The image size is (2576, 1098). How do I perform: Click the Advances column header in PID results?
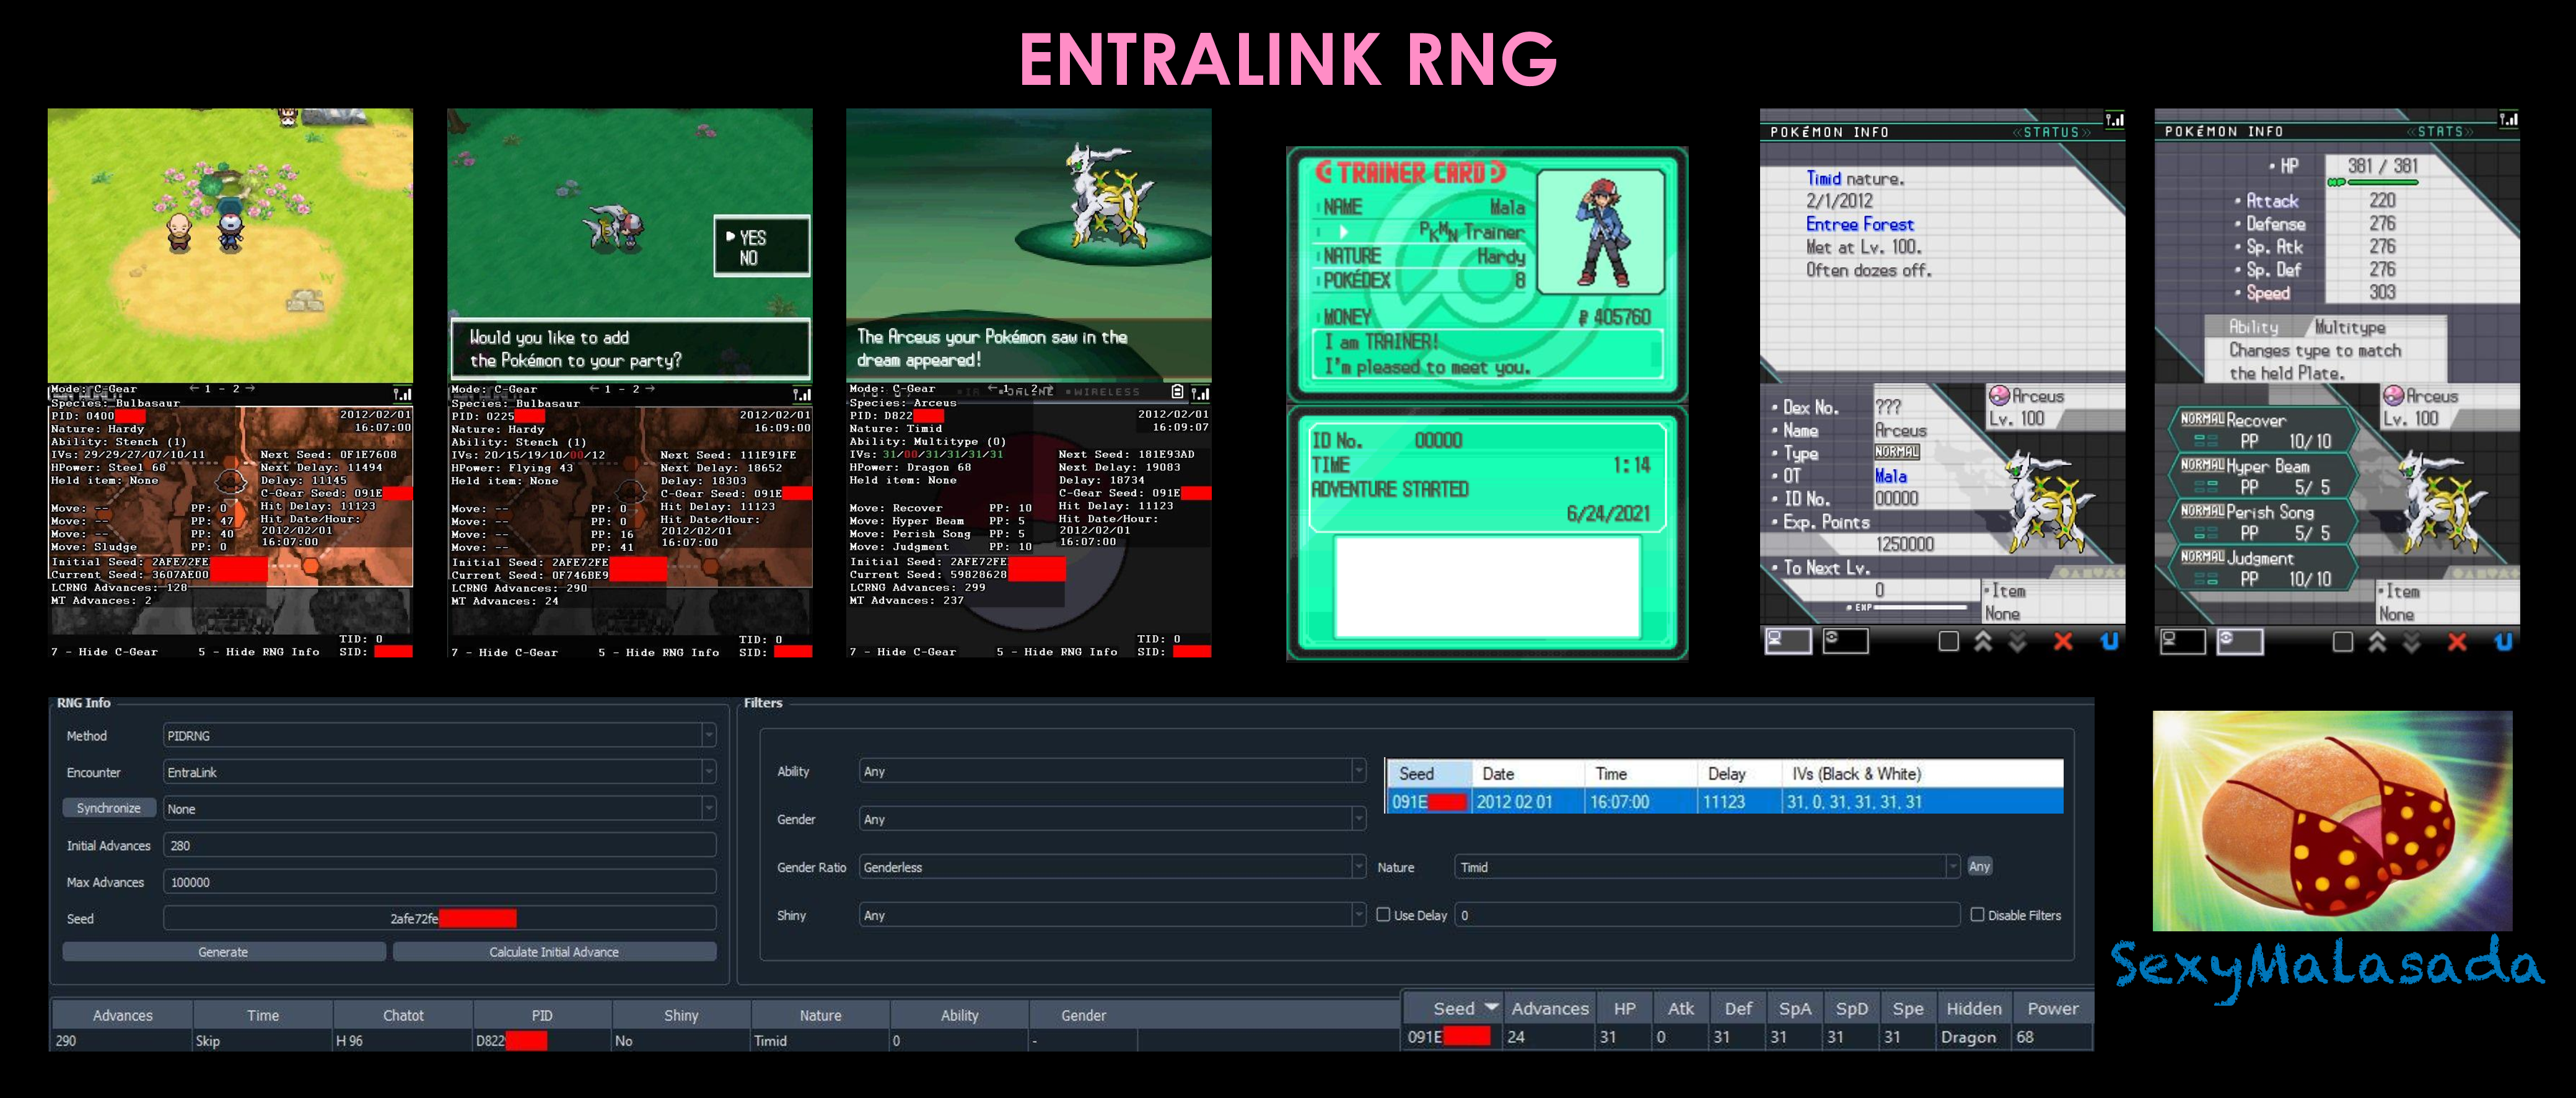(122, 1015)
